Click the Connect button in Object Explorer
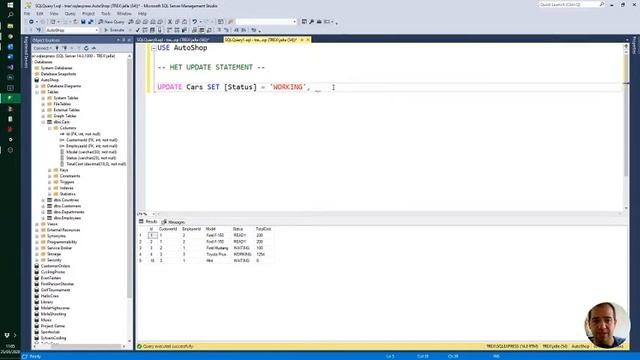 click(x=42, y=48)
